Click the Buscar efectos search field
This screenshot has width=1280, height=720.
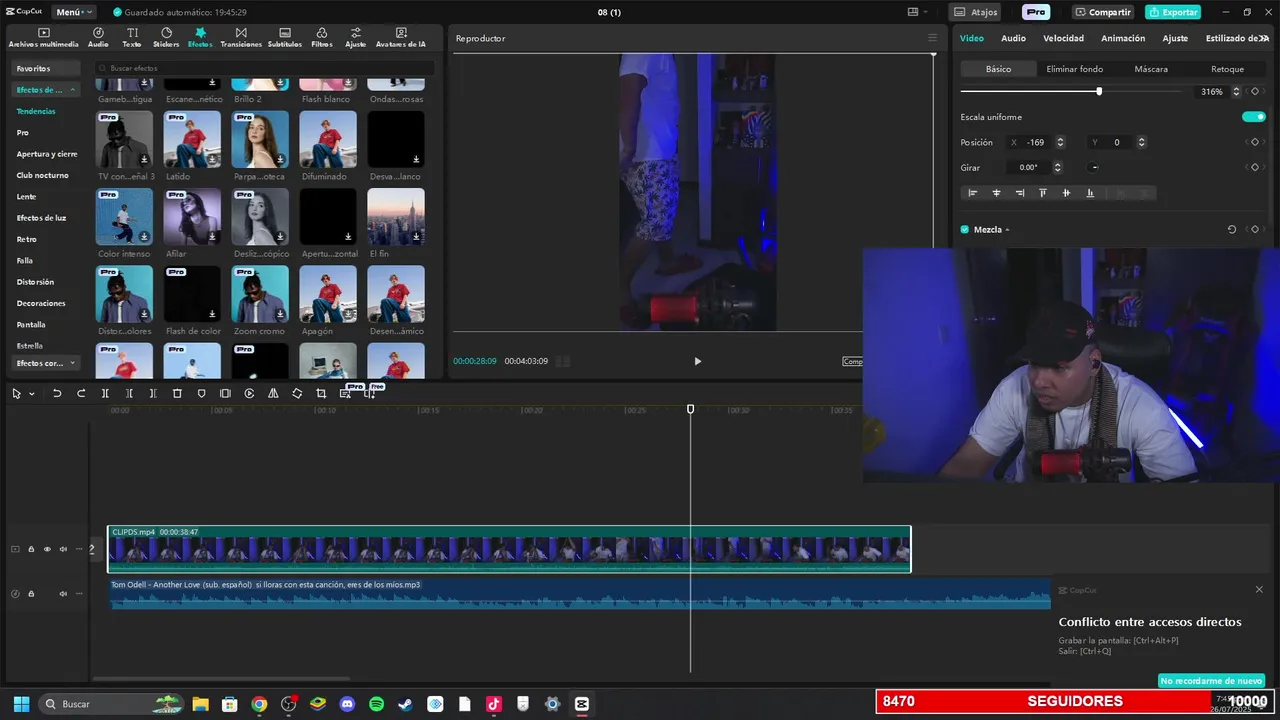(265, 68)
